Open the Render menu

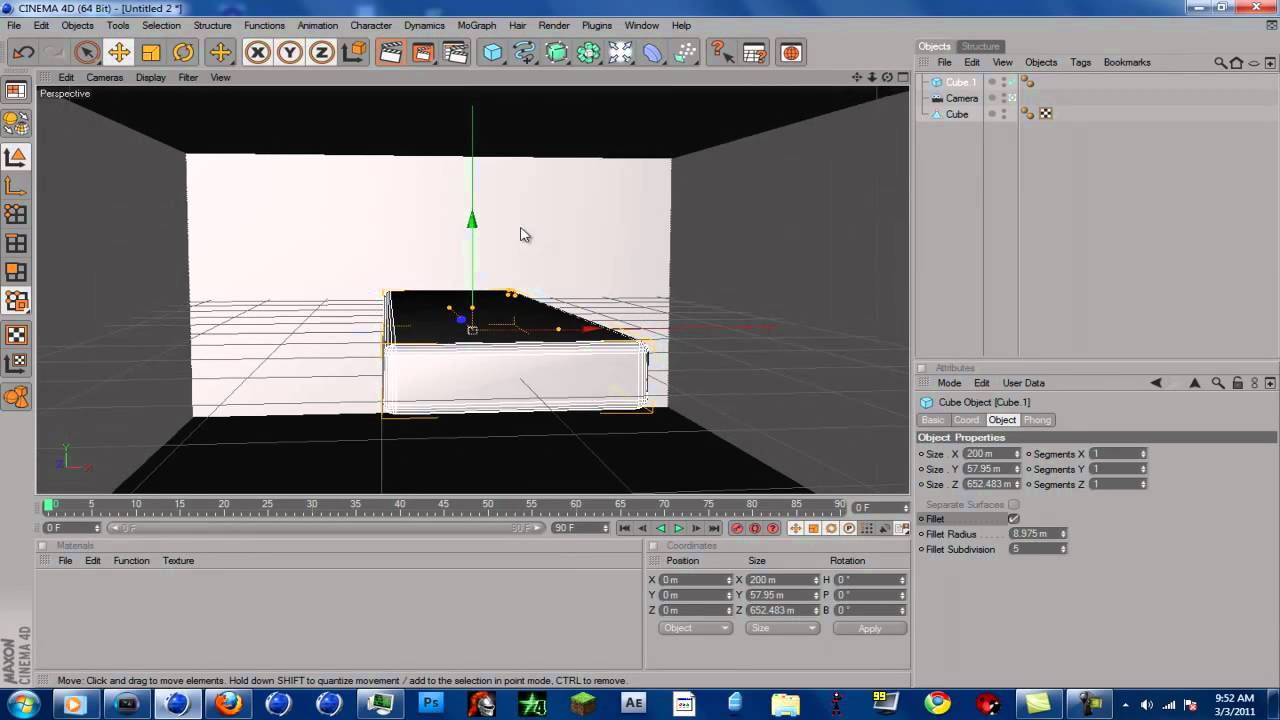click(x=554, y=25)
